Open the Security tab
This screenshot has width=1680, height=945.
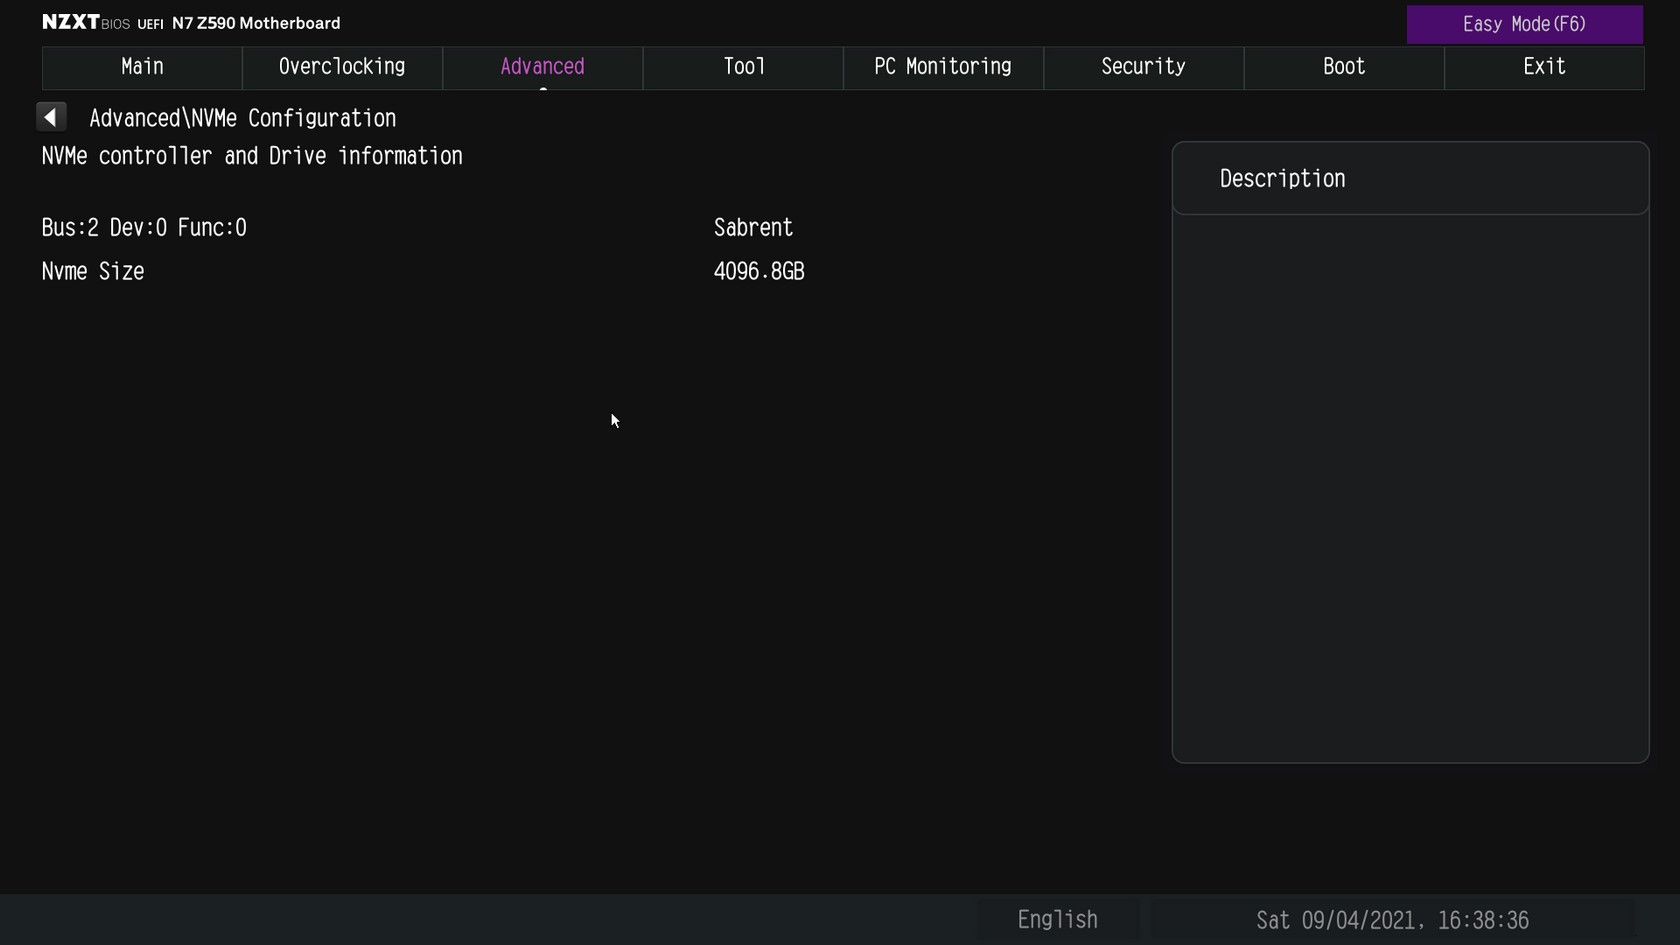pyautogui.click(x=1144, y=67)
